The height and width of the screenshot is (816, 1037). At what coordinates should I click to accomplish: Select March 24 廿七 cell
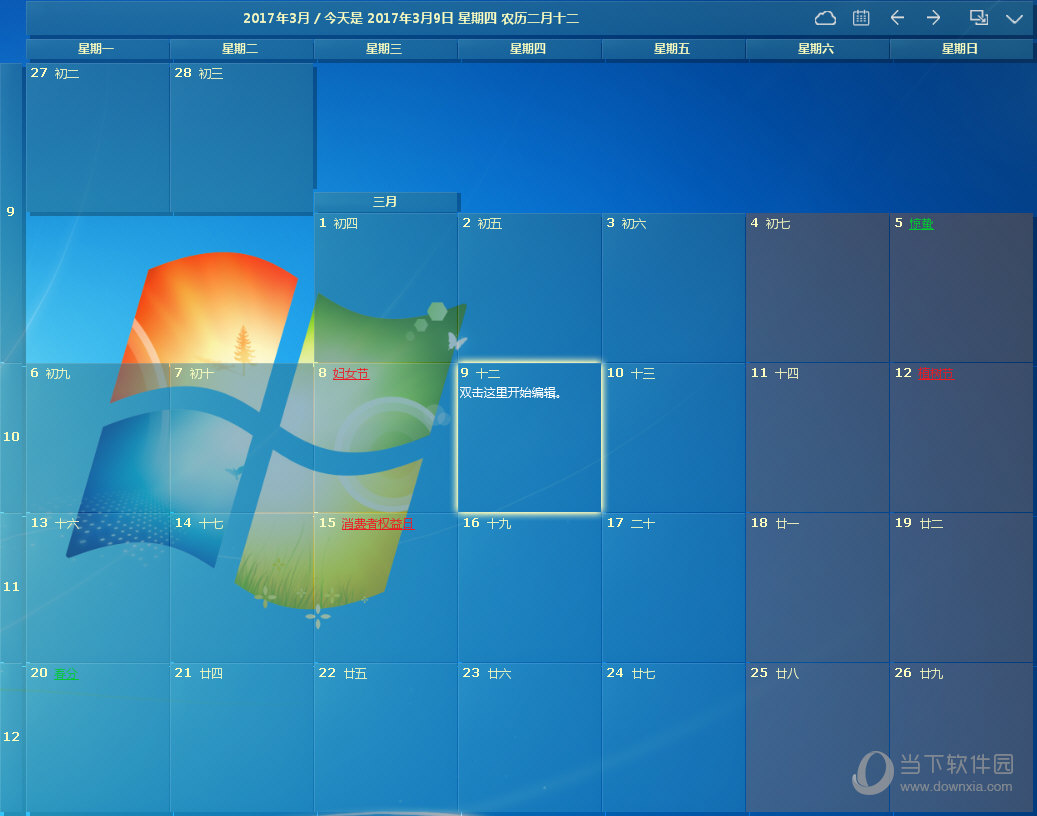pos(673,738)
